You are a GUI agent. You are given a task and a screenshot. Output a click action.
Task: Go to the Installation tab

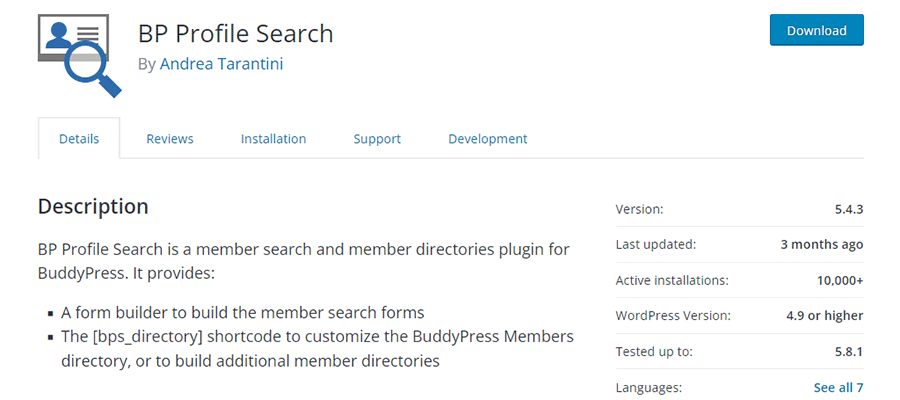(273, 139)
